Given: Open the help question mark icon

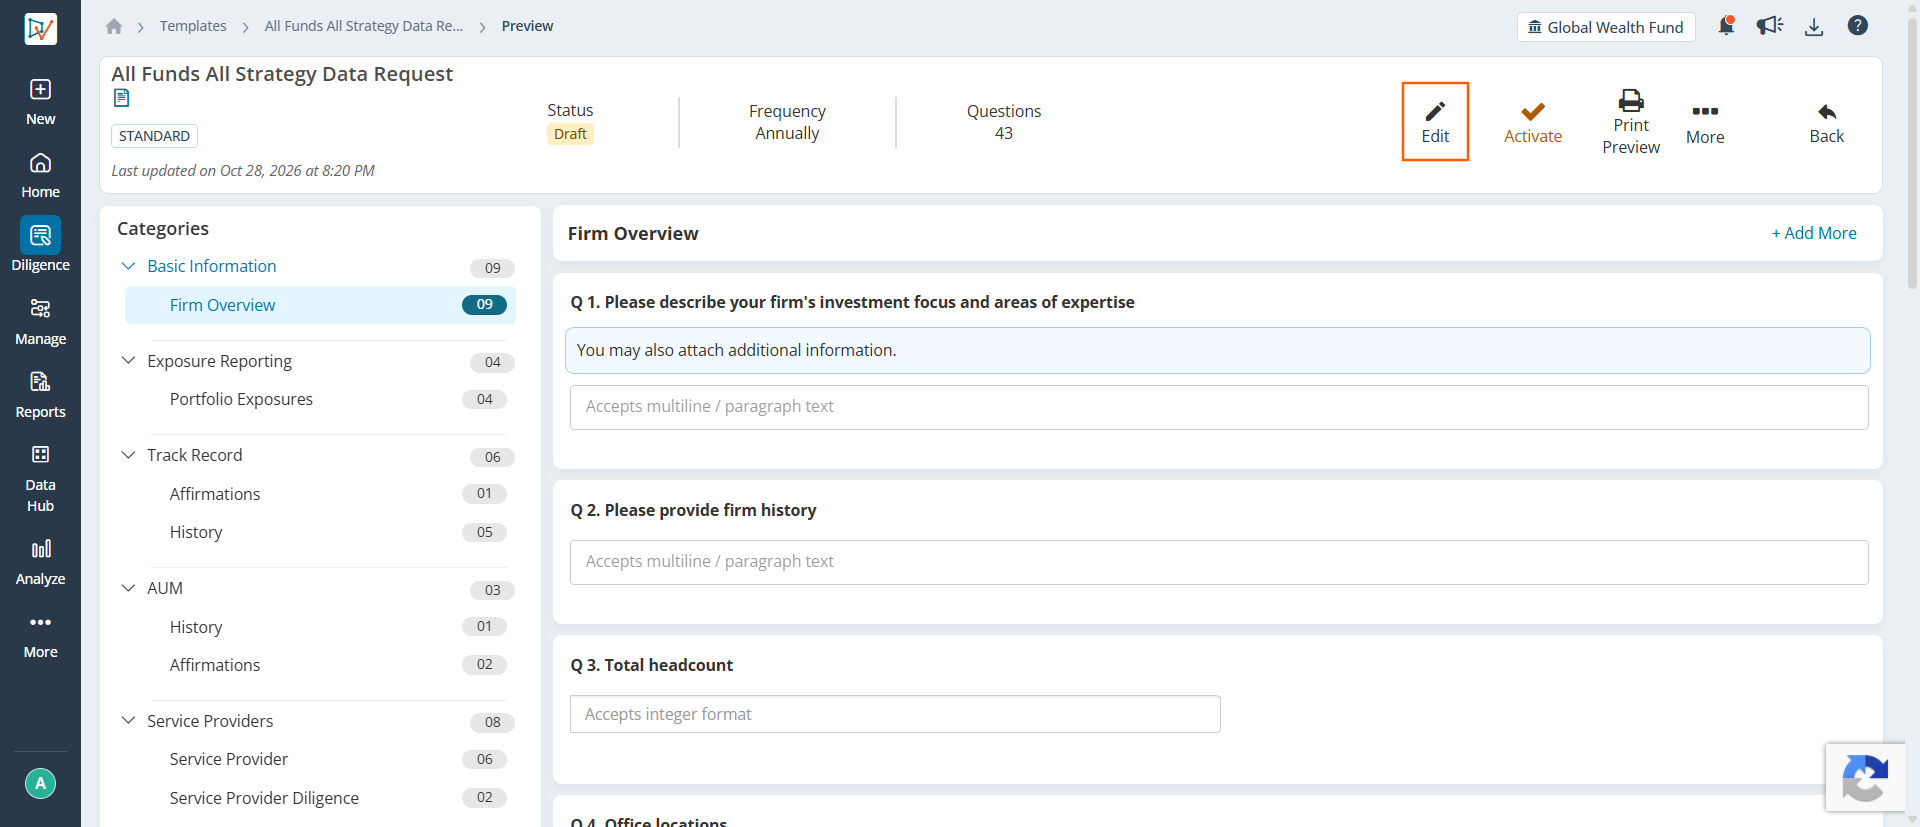Looking at the screenshot, I should coord(1858,26).
